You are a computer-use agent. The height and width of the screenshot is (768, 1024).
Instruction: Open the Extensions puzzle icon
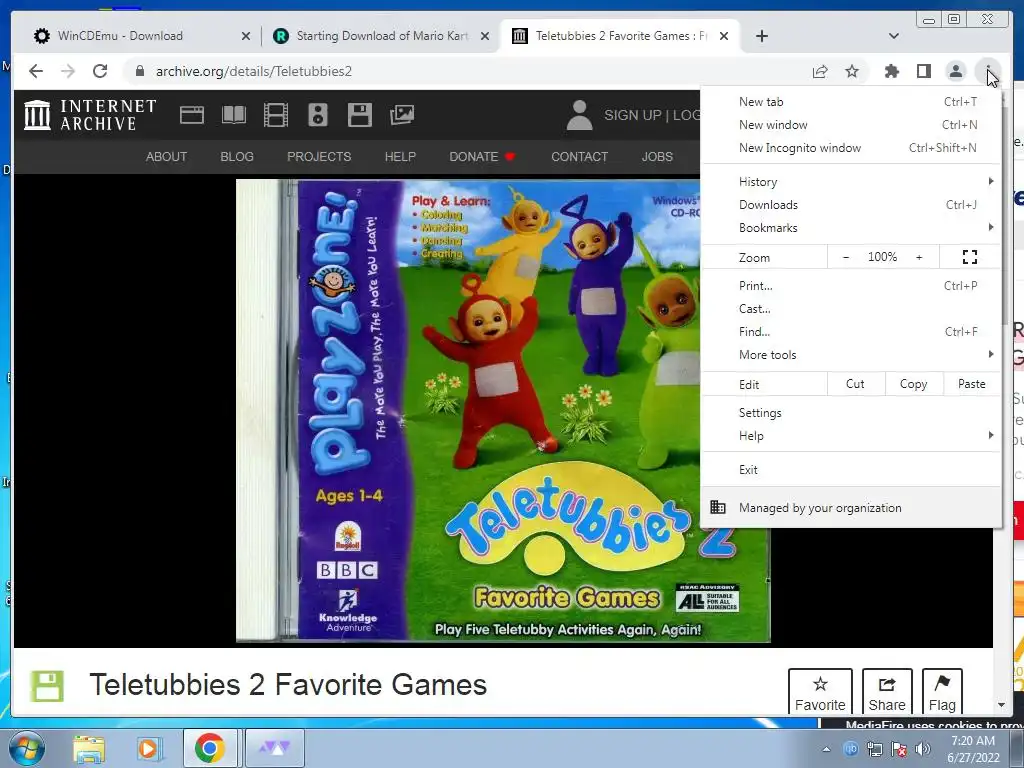click(x=891, y=71)
